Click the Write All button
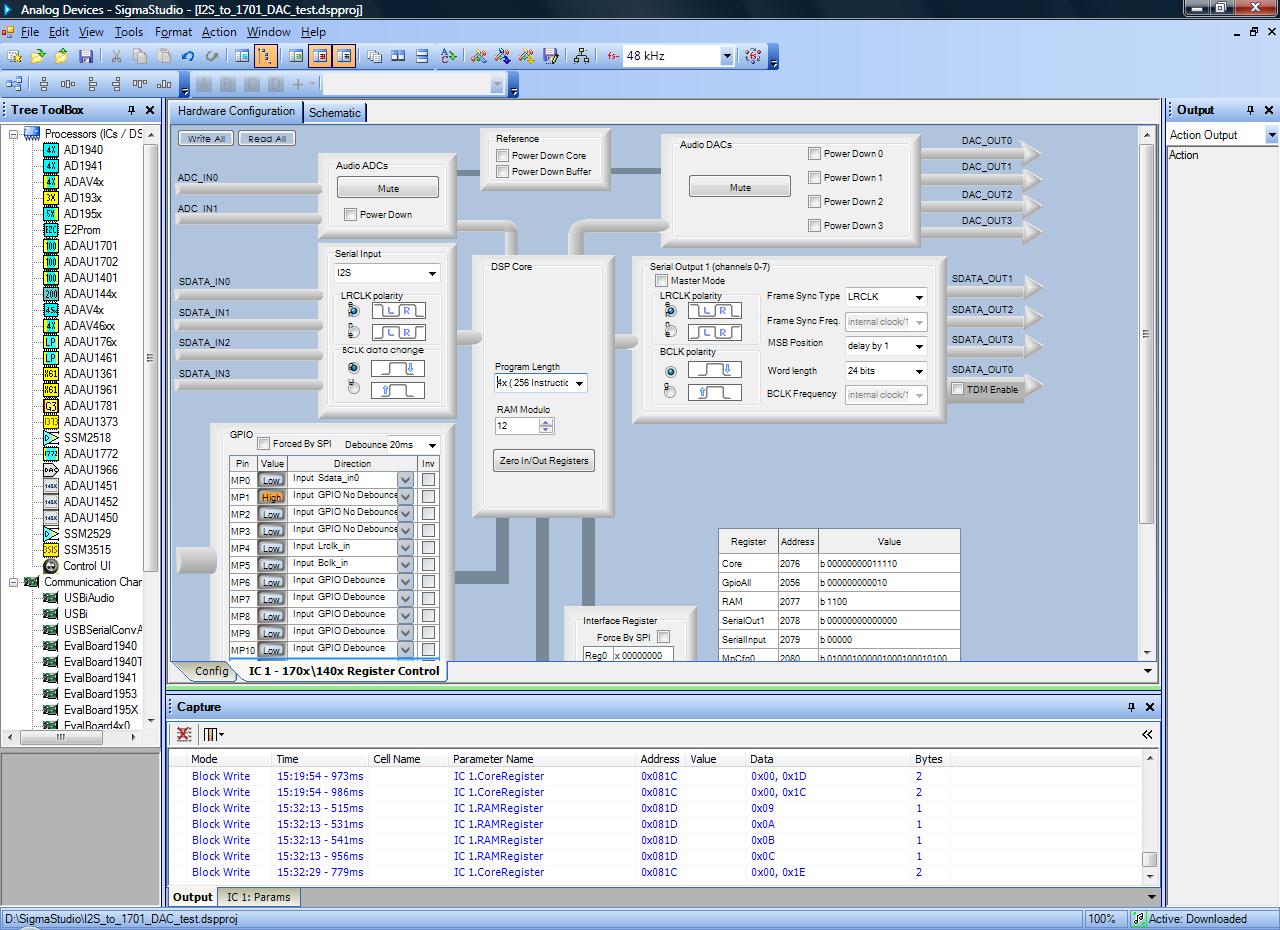 coord(206,139)
